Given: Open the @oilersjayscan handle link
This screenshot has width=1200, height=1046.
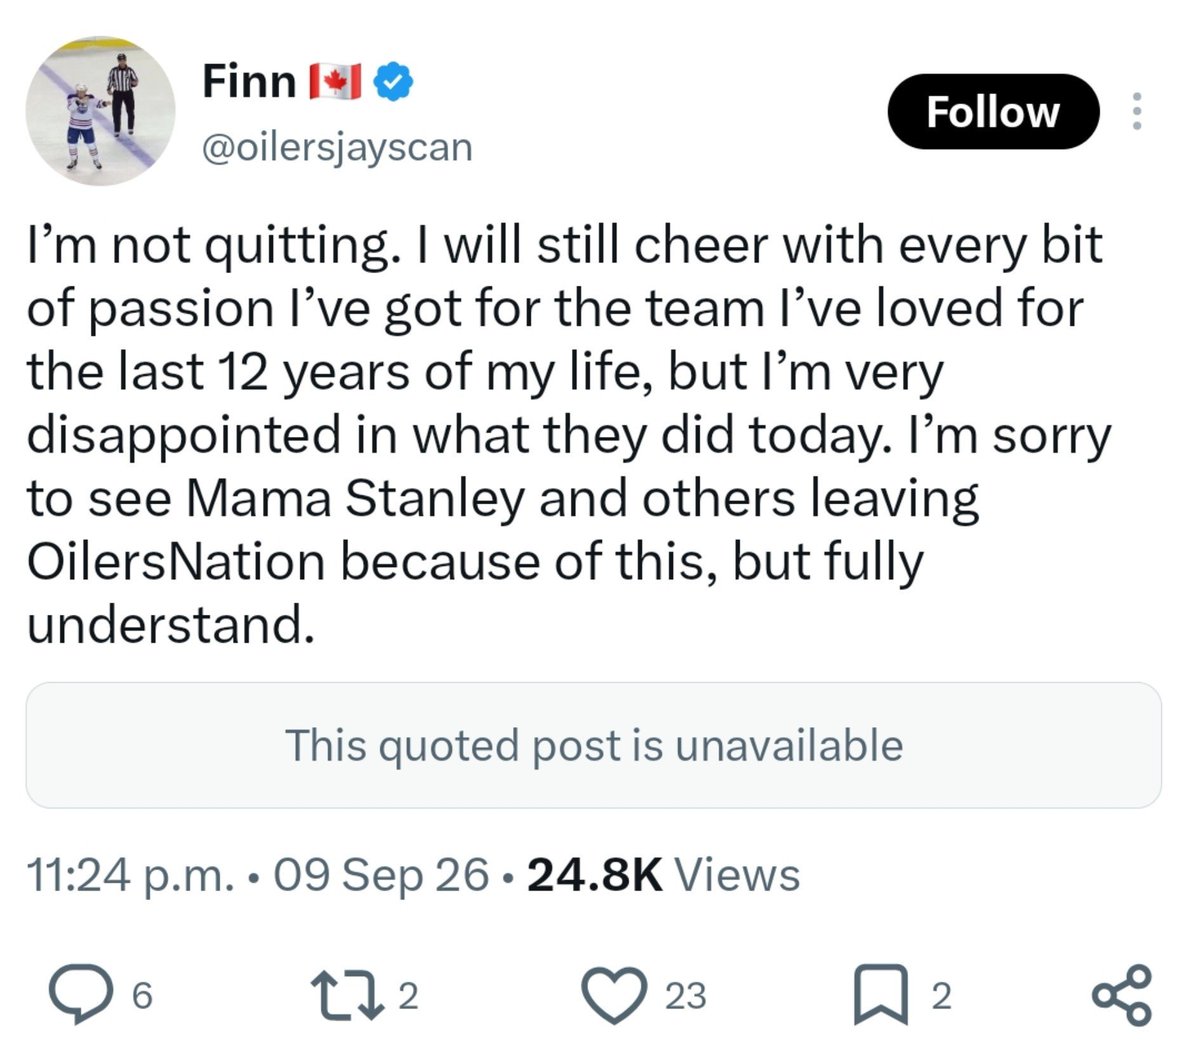Looking at the screenshot, I should coord(337,147).
